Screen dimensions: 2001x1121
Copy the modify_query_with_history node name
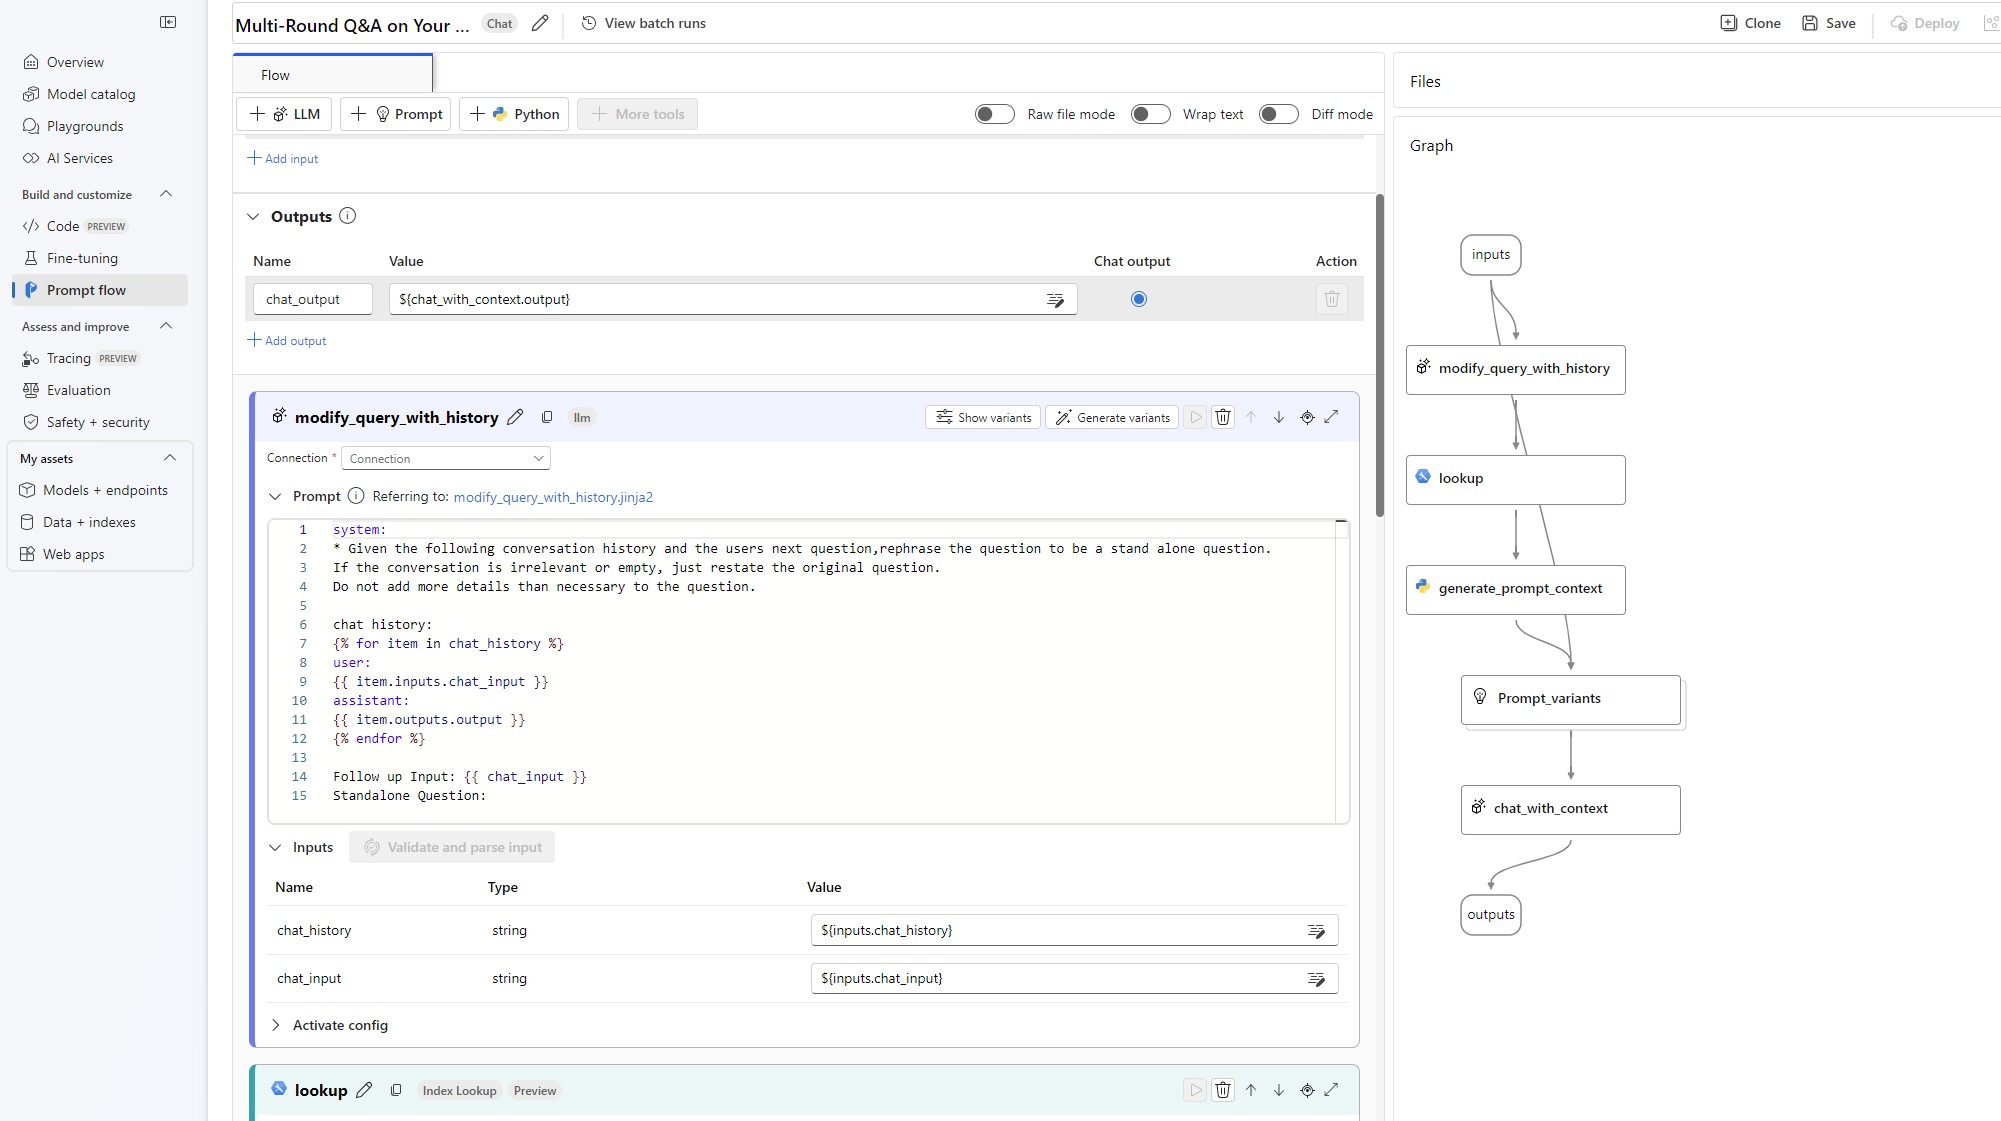pyautogui.click(x=547, y=417)
